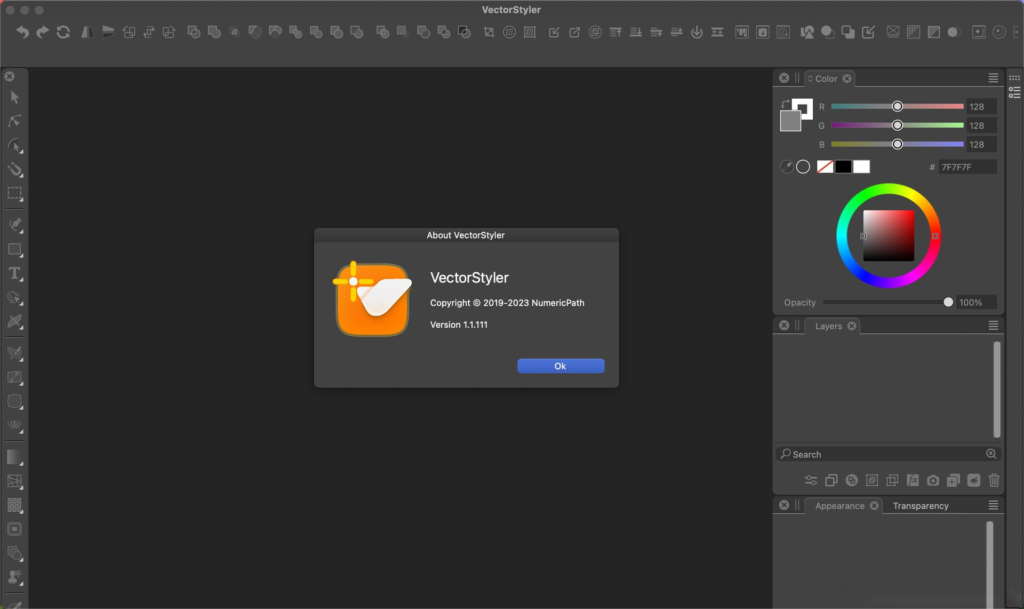Clear the Layers search field
The height and width of the screenshot is (609, 1024).
[x=991, y=454]
